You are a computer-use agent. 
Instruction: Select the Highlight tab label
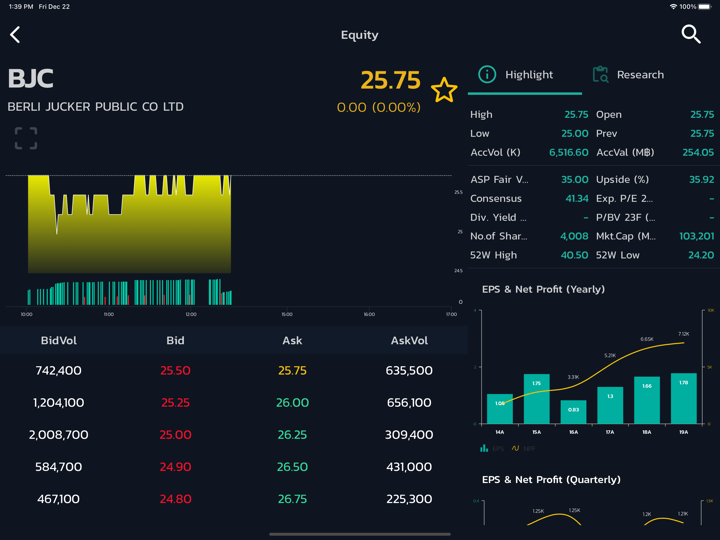pyautogui.click(x=529, y=74)
